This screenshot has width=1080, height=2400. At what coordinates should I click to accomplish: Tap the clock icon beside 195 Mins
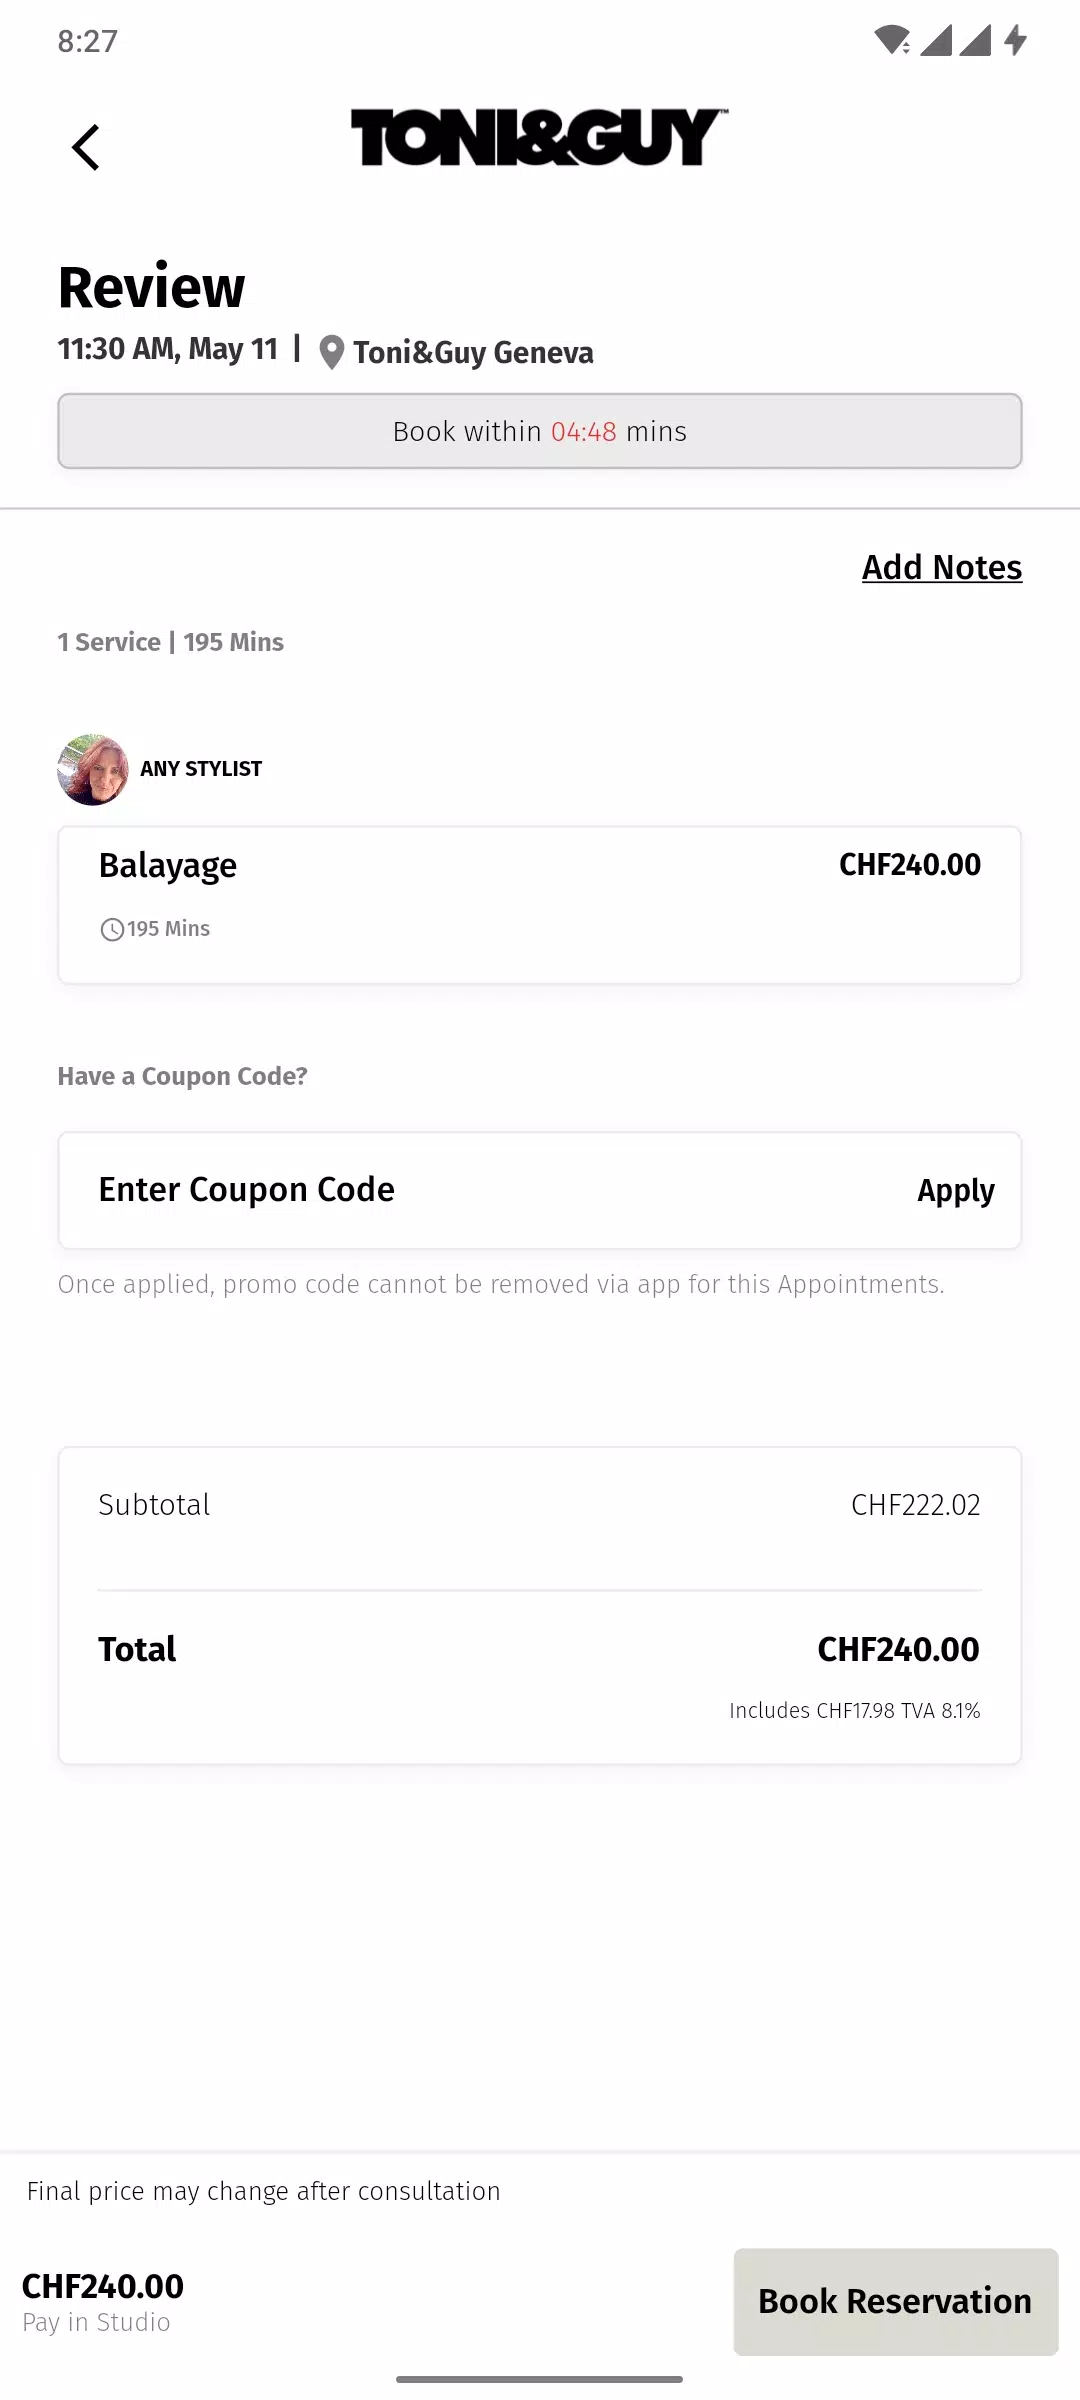[112, 930]
